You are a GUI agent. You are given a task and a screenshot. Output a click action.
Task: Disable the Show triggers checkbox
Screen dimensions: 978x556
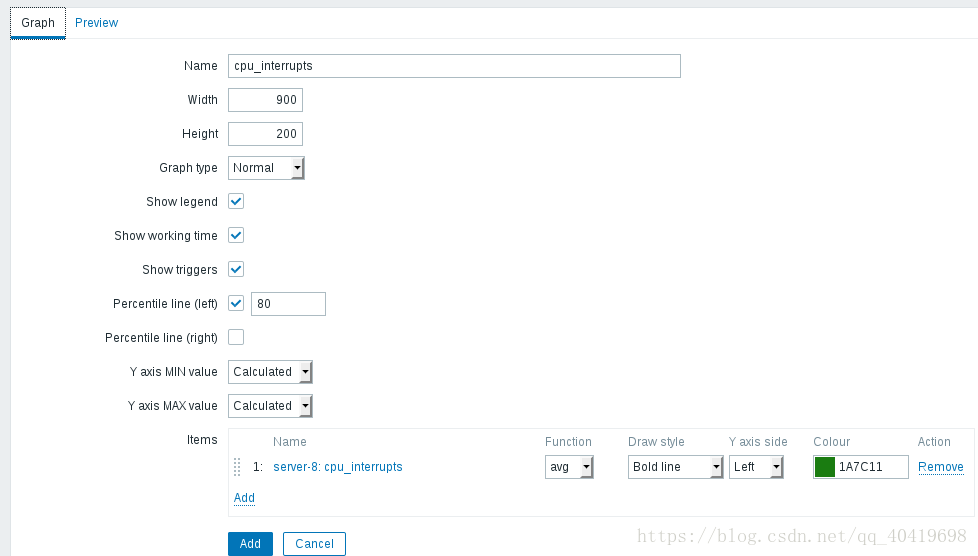[236, 270]
